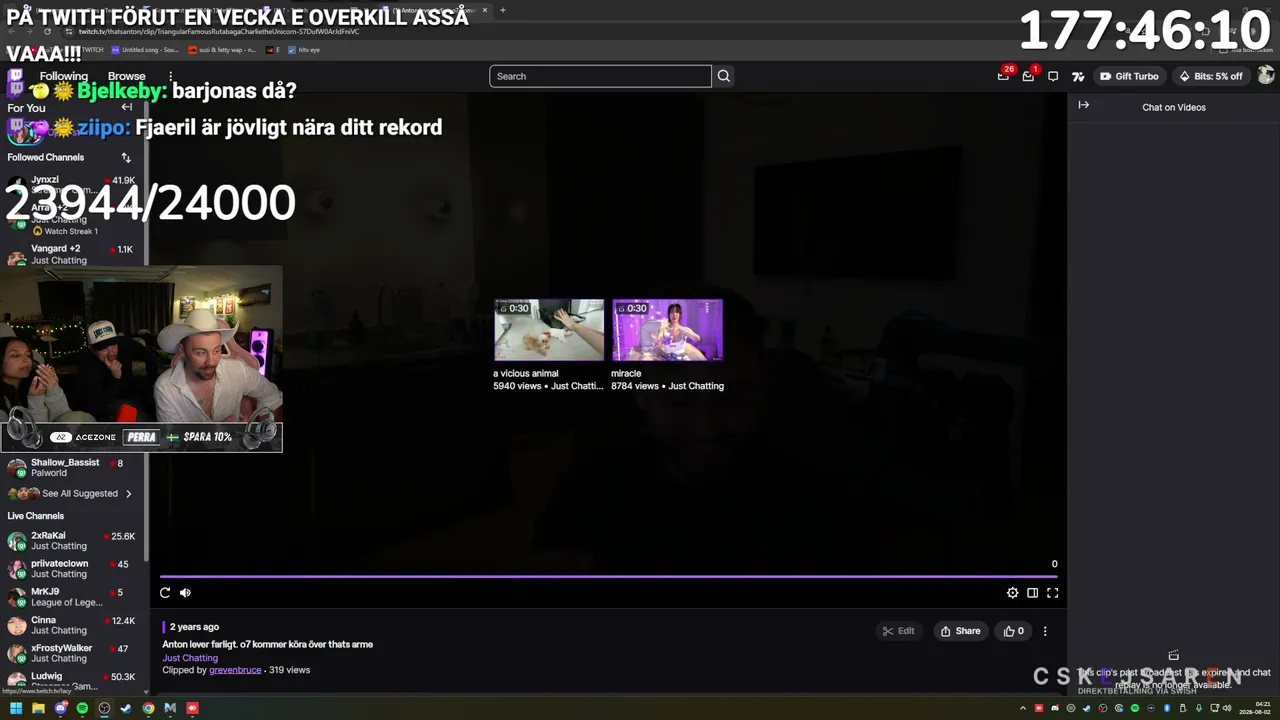Open the Following tab
1280x720 pixels.
tap(64, 76)
